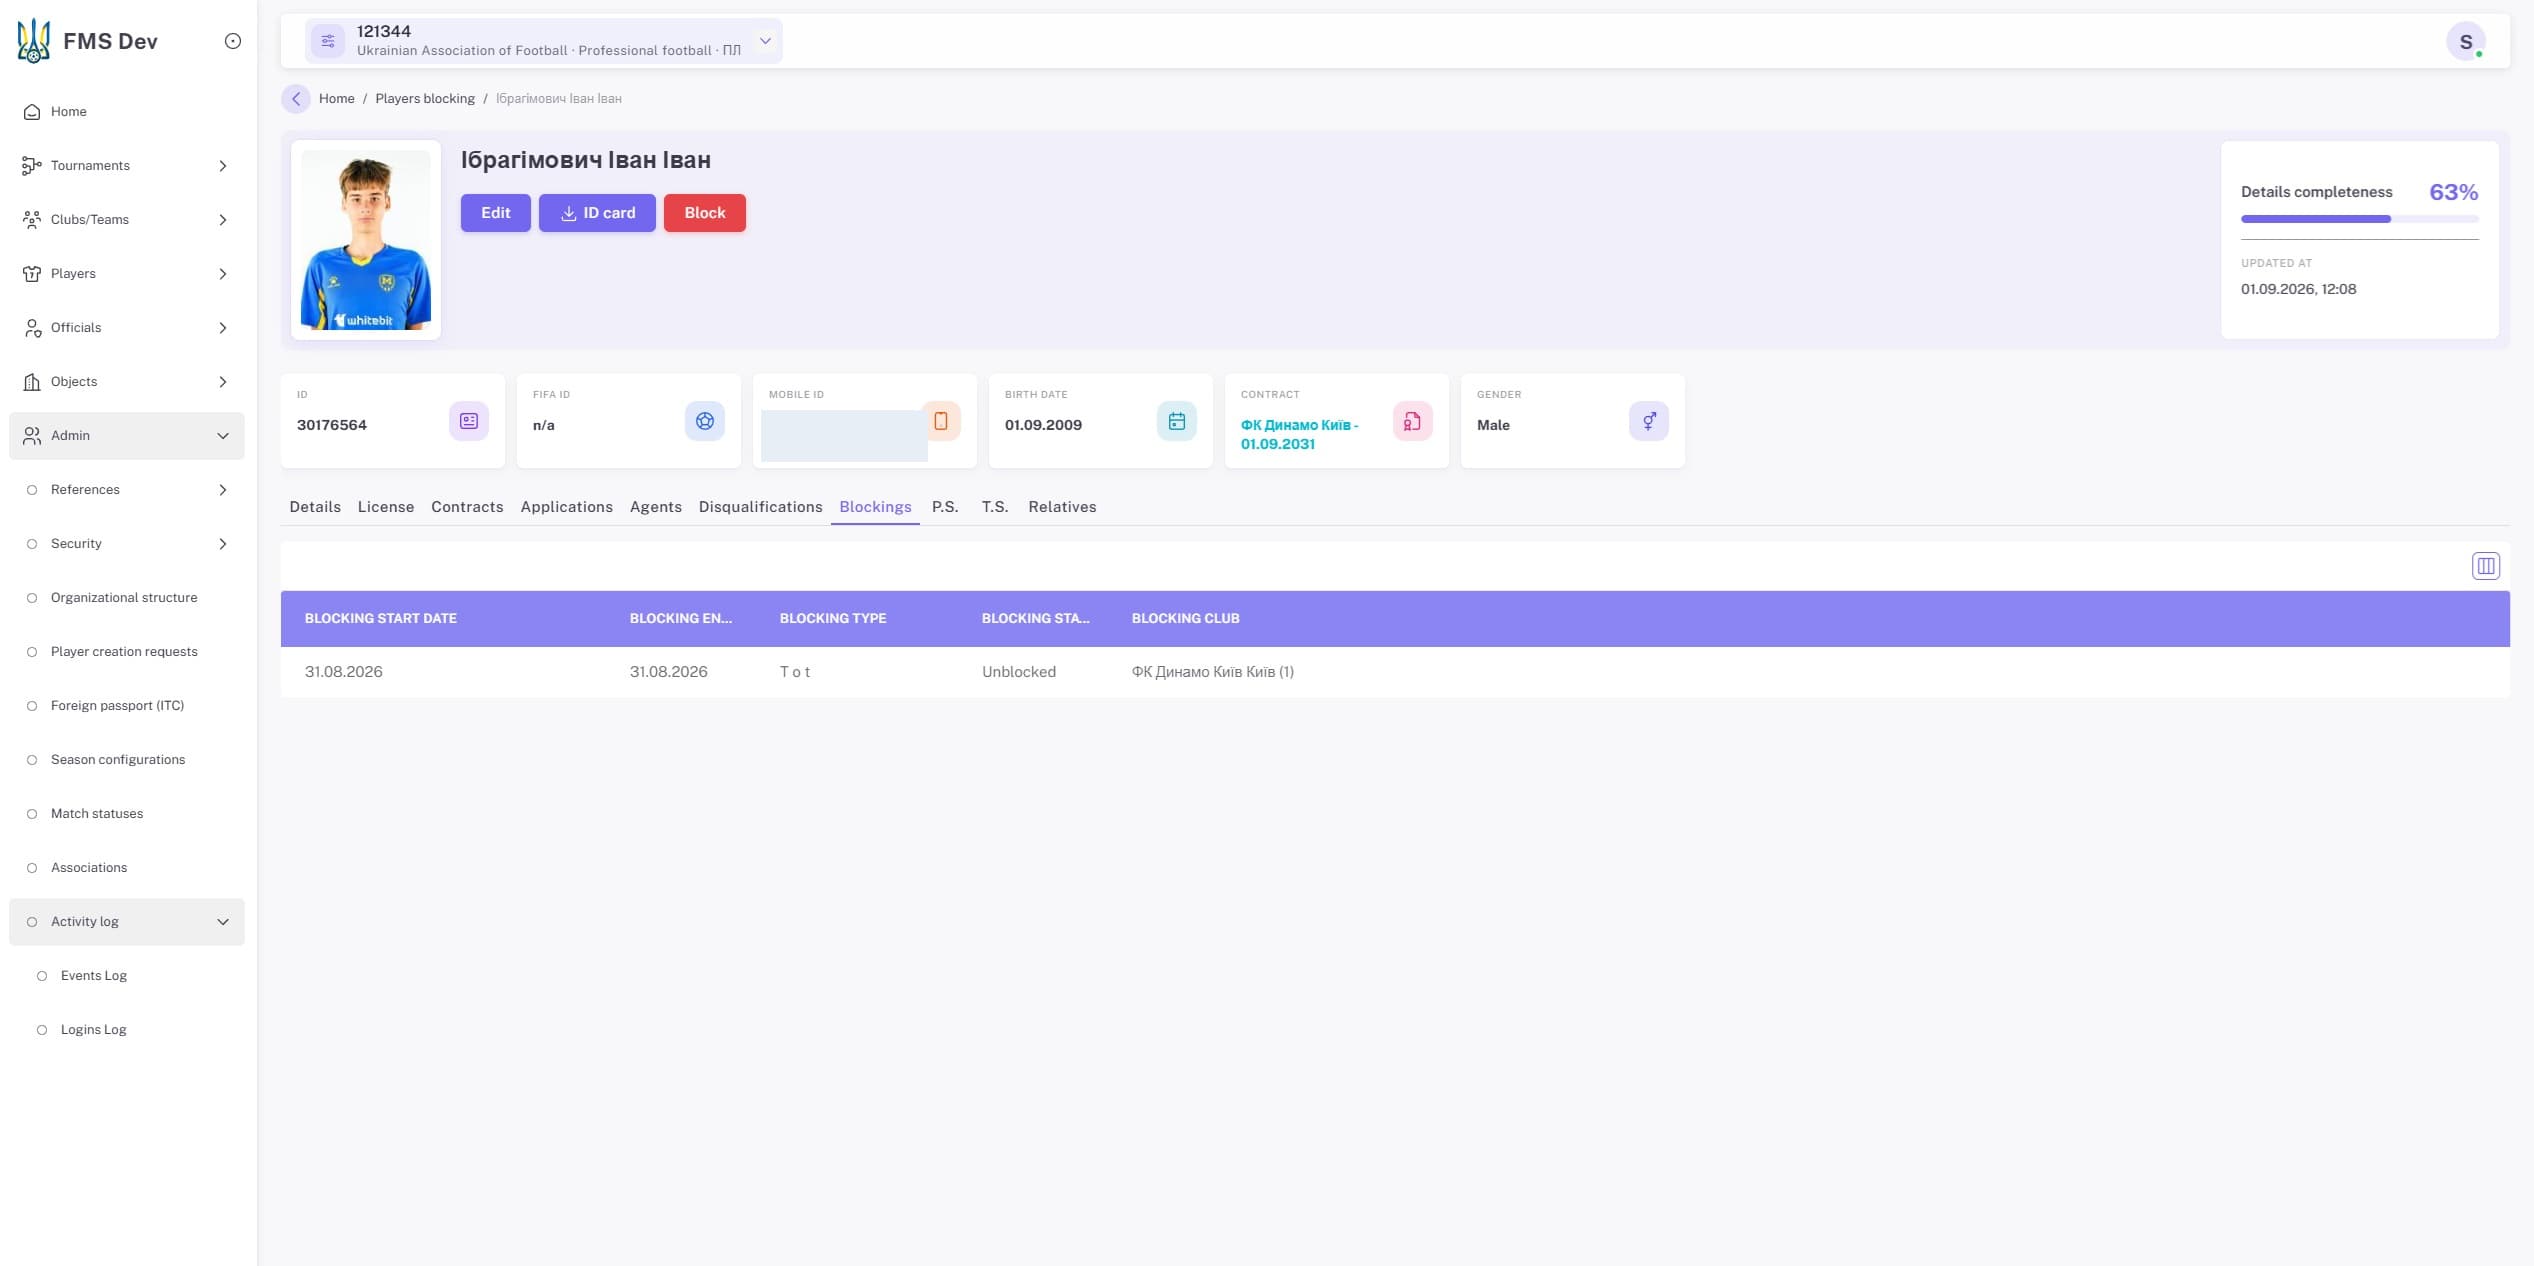Image resolution: width=2534 pixels, height=1266 pixels.
Task: Click the Birth date calendar icon
Action: [1177, 421]
